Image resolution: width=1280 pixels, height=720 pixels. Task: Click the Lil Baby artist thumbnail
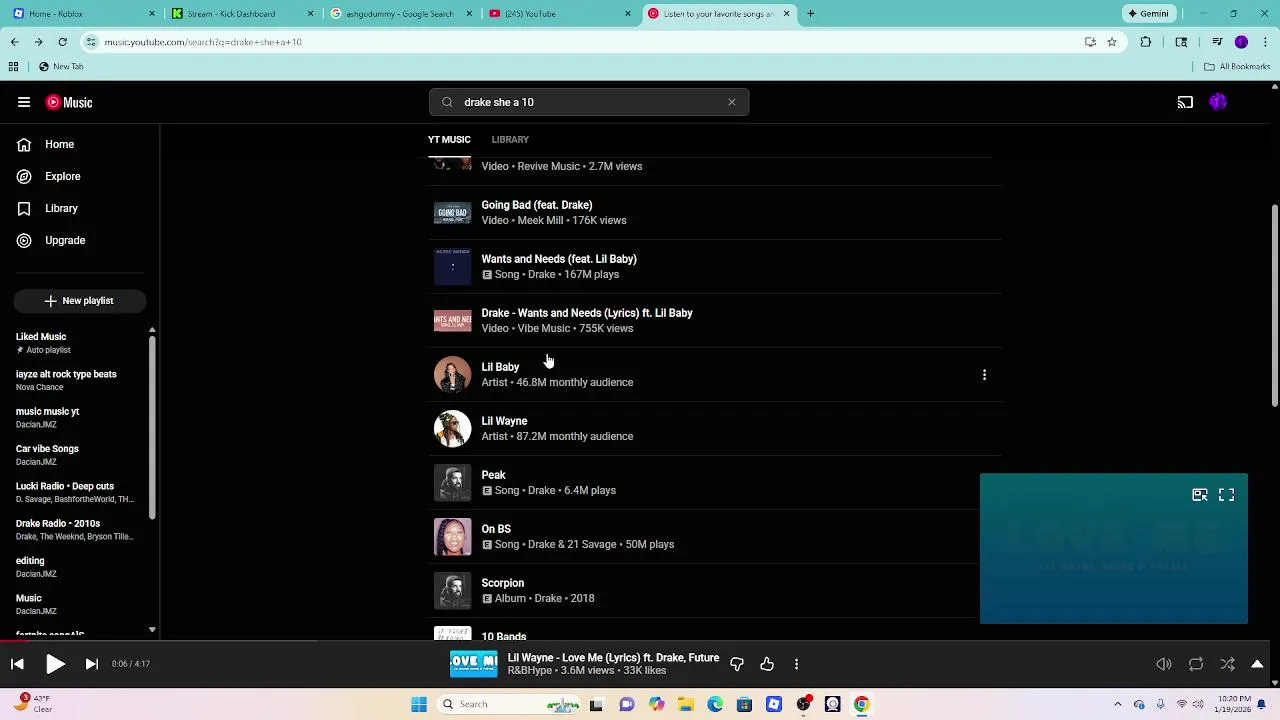[452, 374]
